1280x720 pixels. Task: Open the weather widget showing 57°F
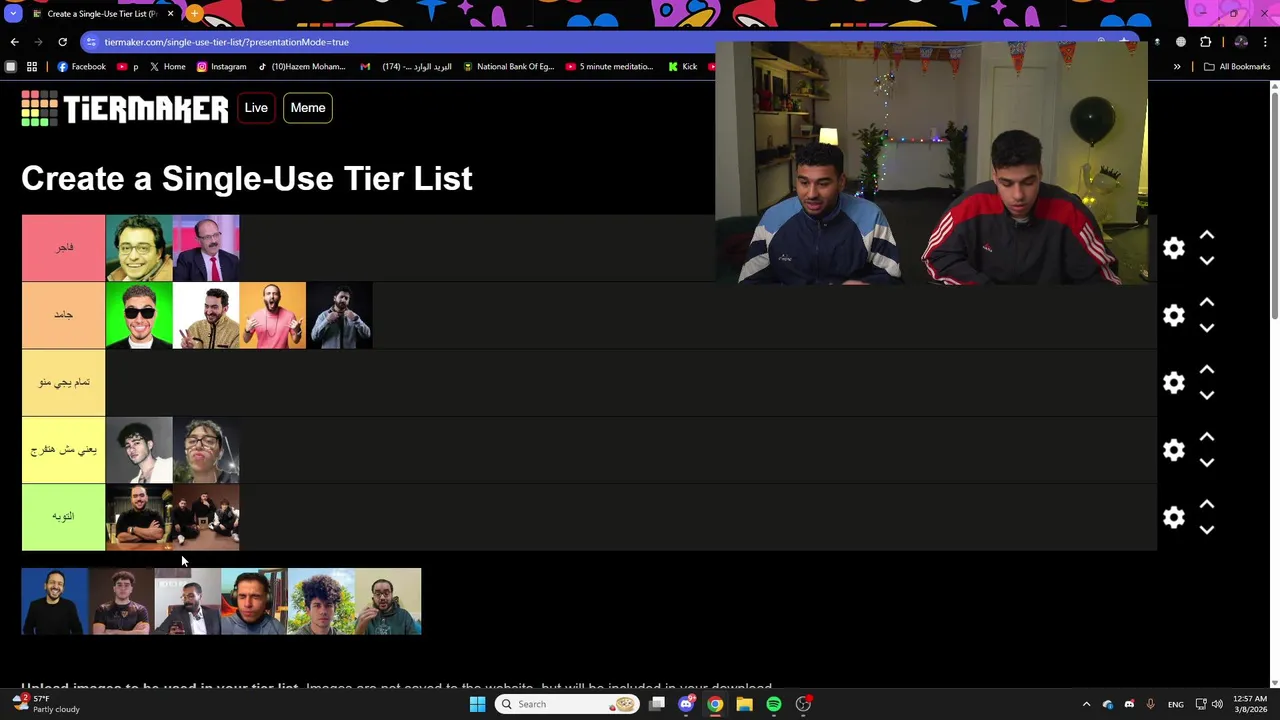48,704
